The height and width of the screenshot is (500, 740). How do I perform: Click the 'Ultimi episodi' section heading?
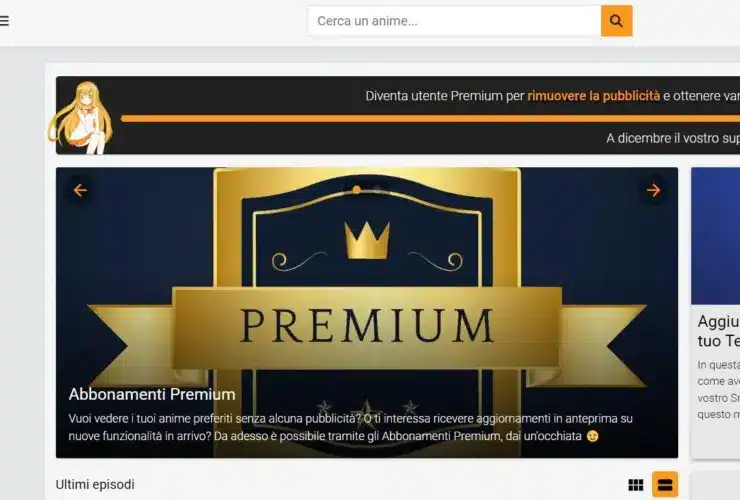95,485
